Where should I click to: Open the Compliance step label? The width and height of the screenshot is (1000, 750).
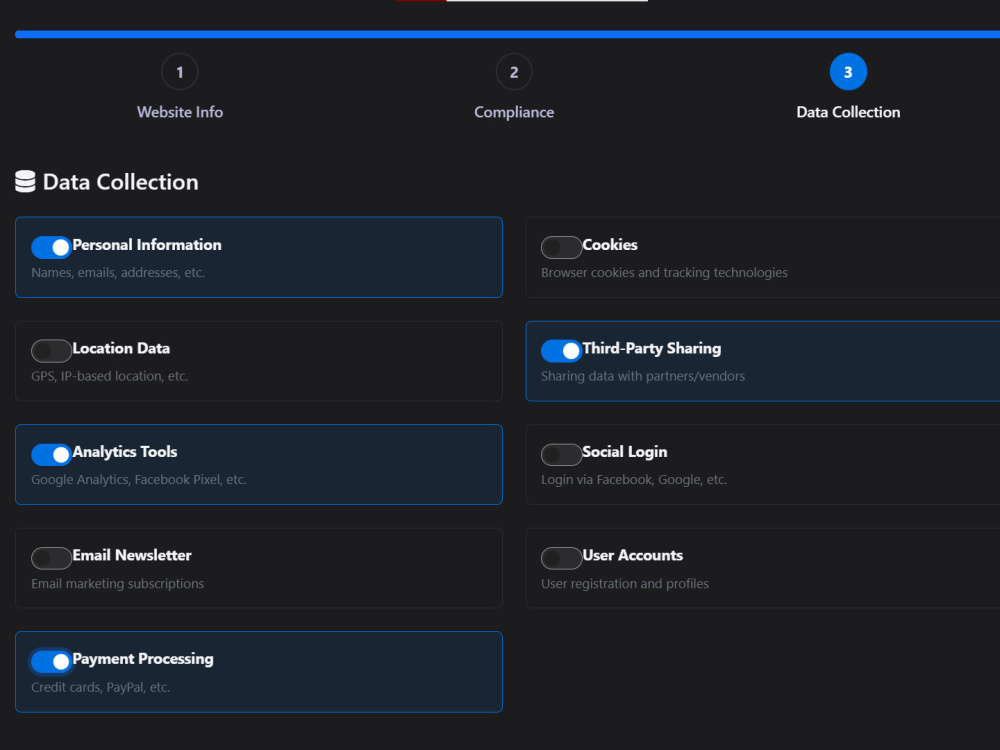[514, 112]
